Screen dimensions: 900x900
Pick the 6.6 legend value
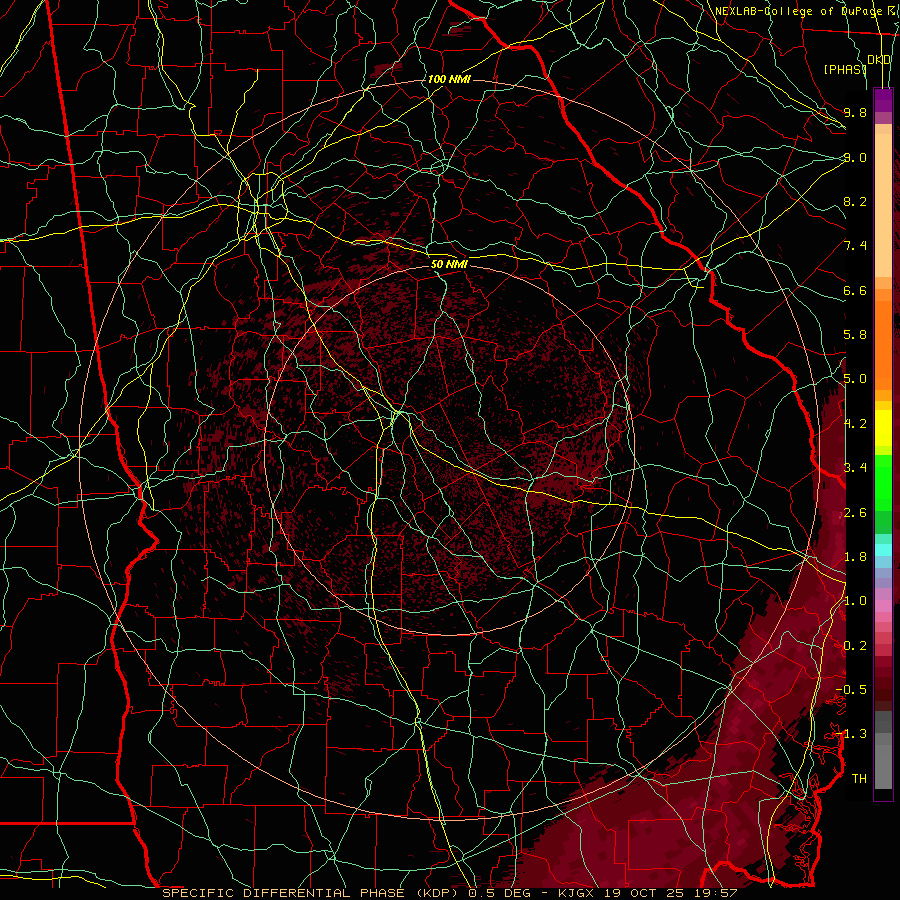click(855, 290)
